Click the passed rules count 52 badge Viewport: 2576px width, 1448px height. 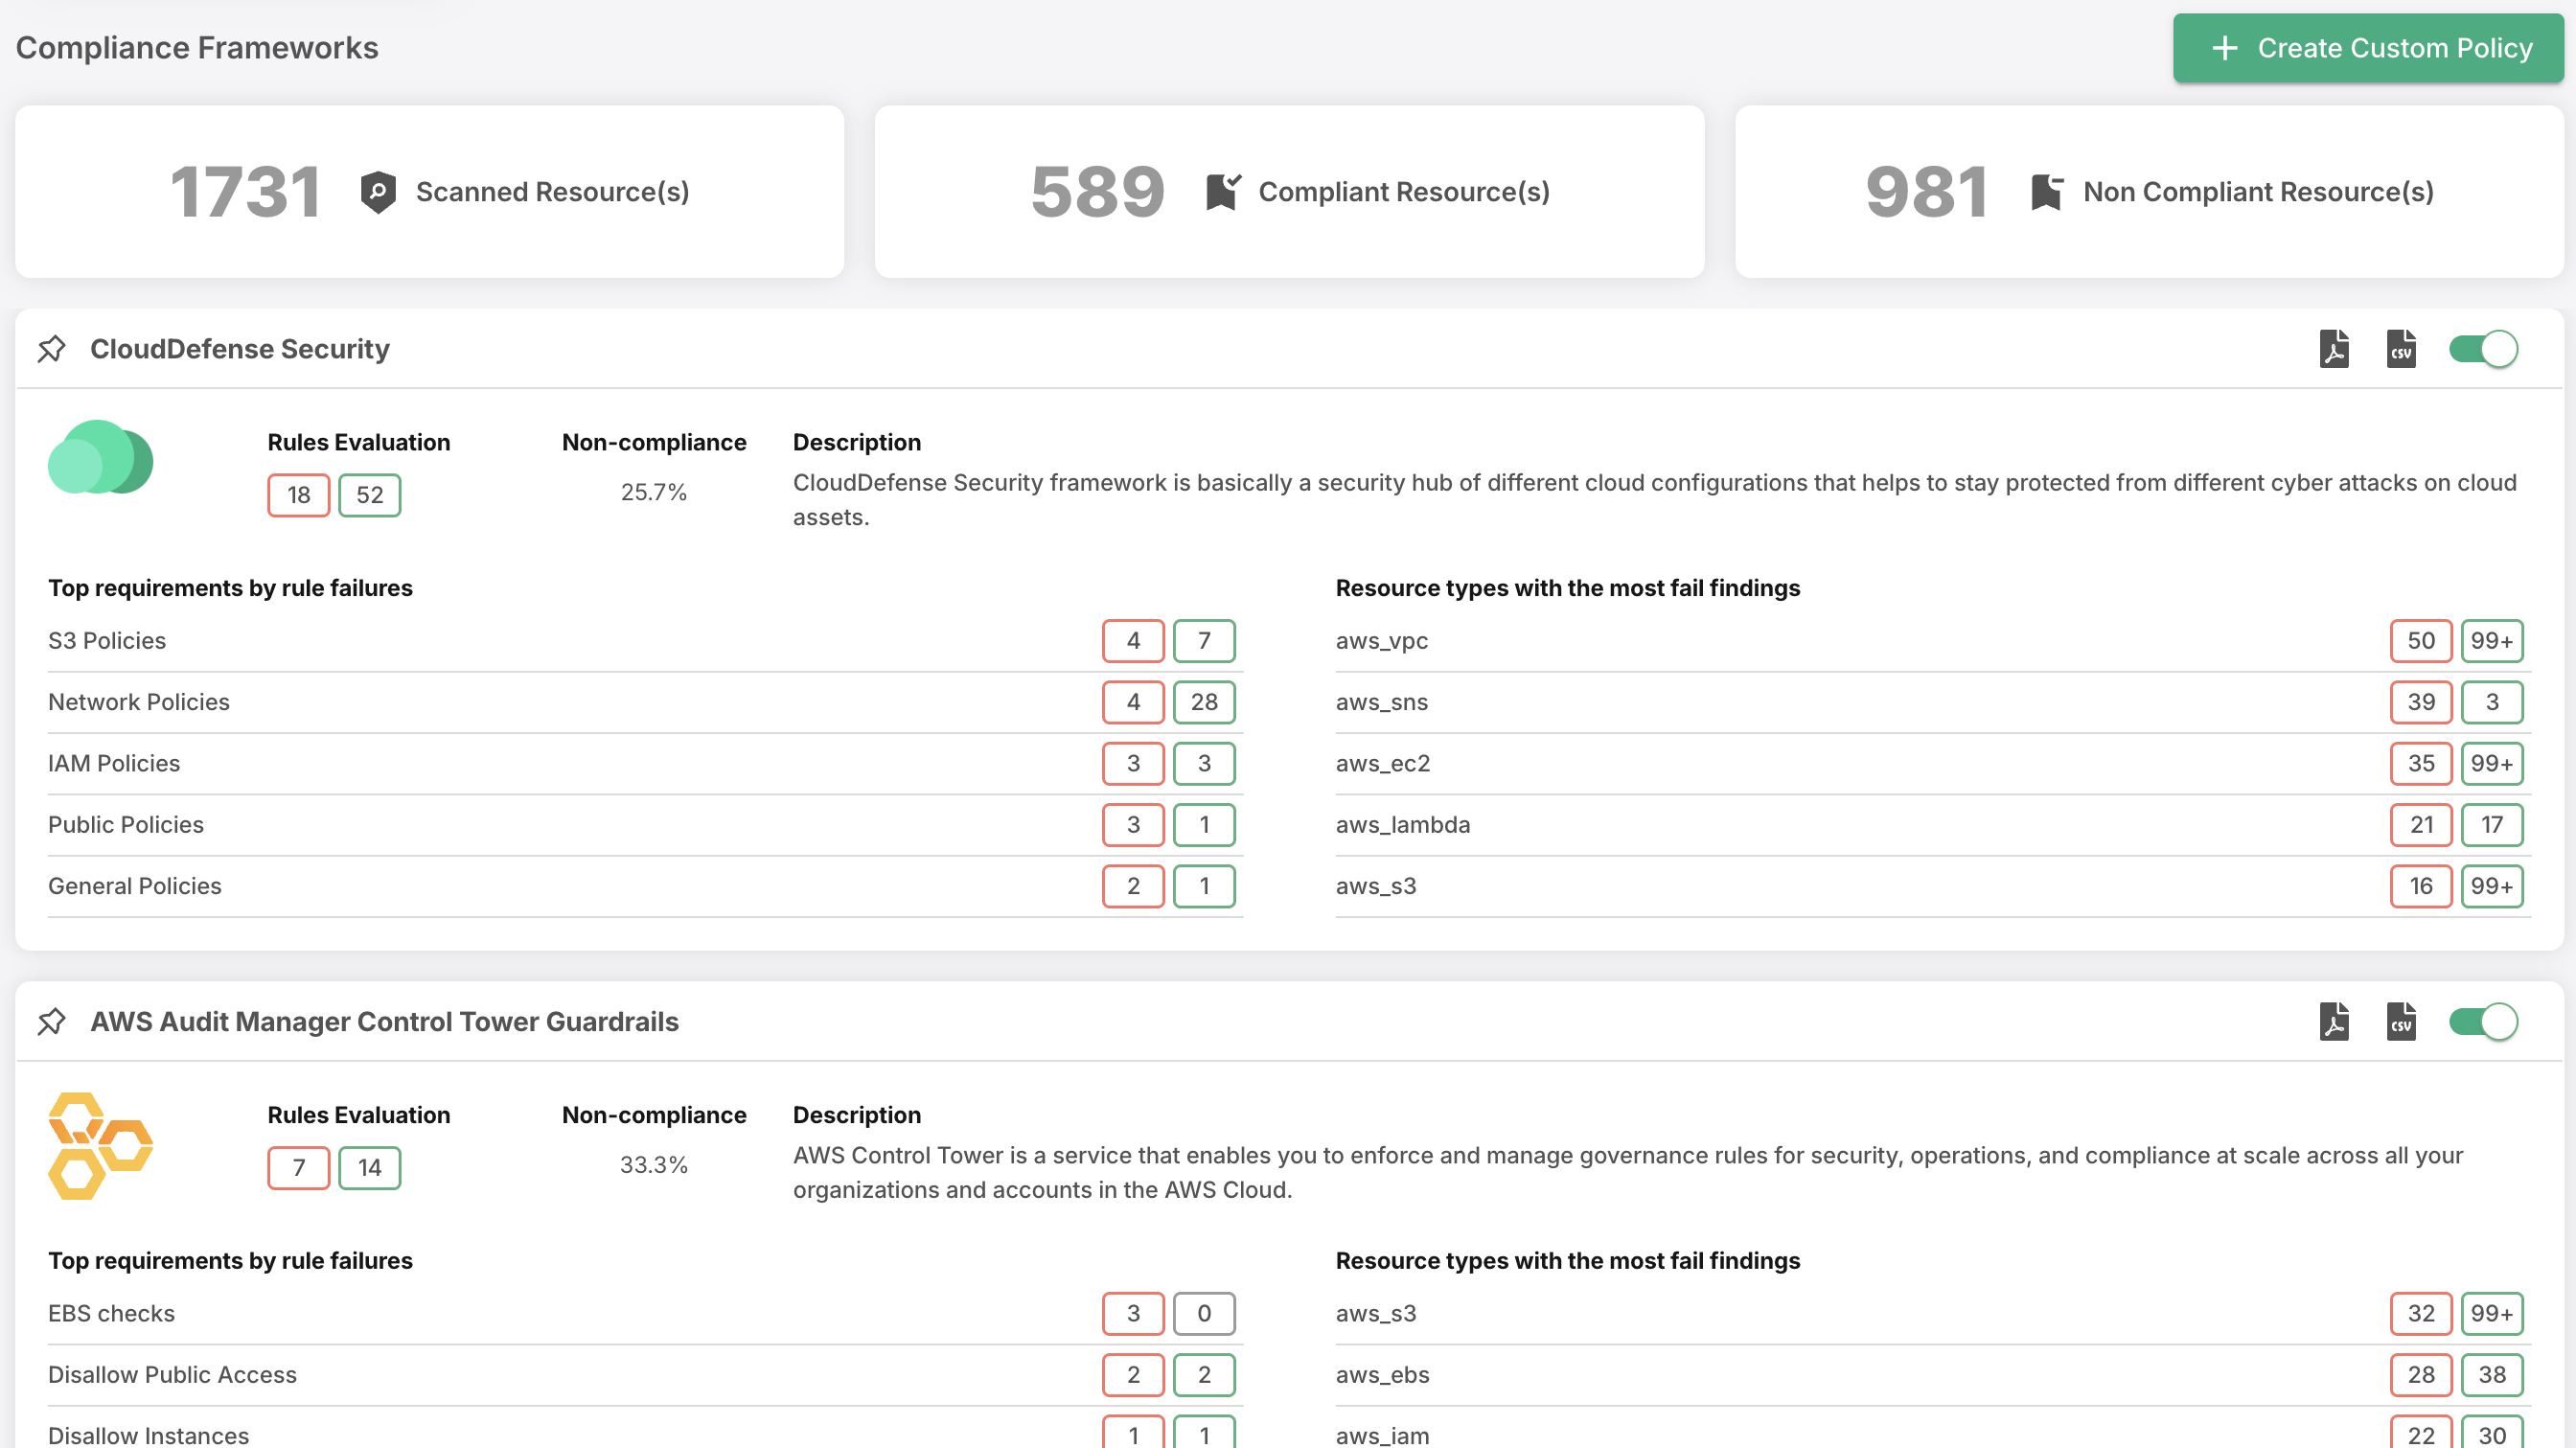click(369, 495)
